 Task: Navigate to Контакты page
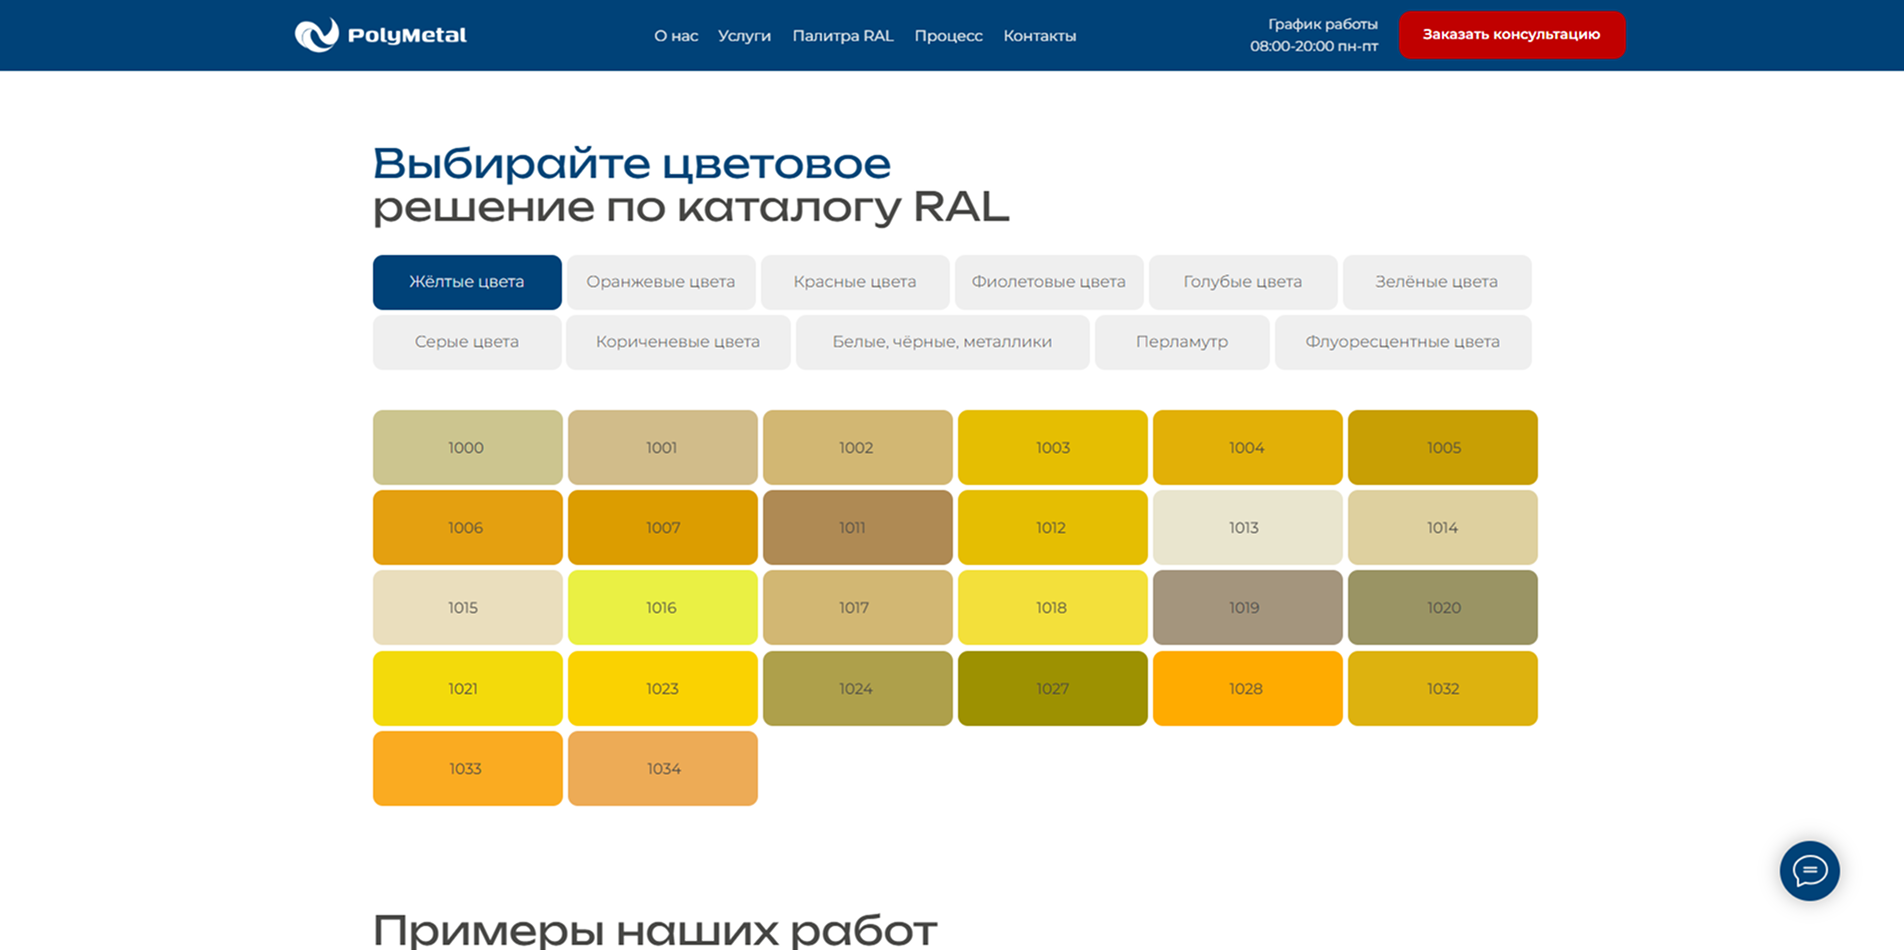pyautogui.click(x=1040, y=35)
